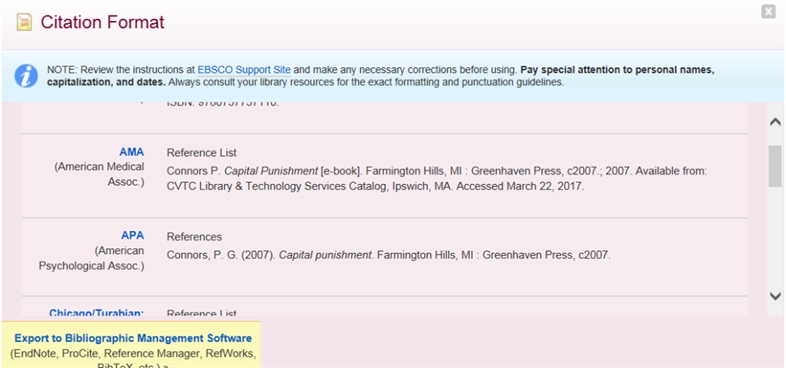Image resolution: width=786 pixels, height=368 pixels.
Task: Select the APA citation style link
Action: tap(132, 235)
